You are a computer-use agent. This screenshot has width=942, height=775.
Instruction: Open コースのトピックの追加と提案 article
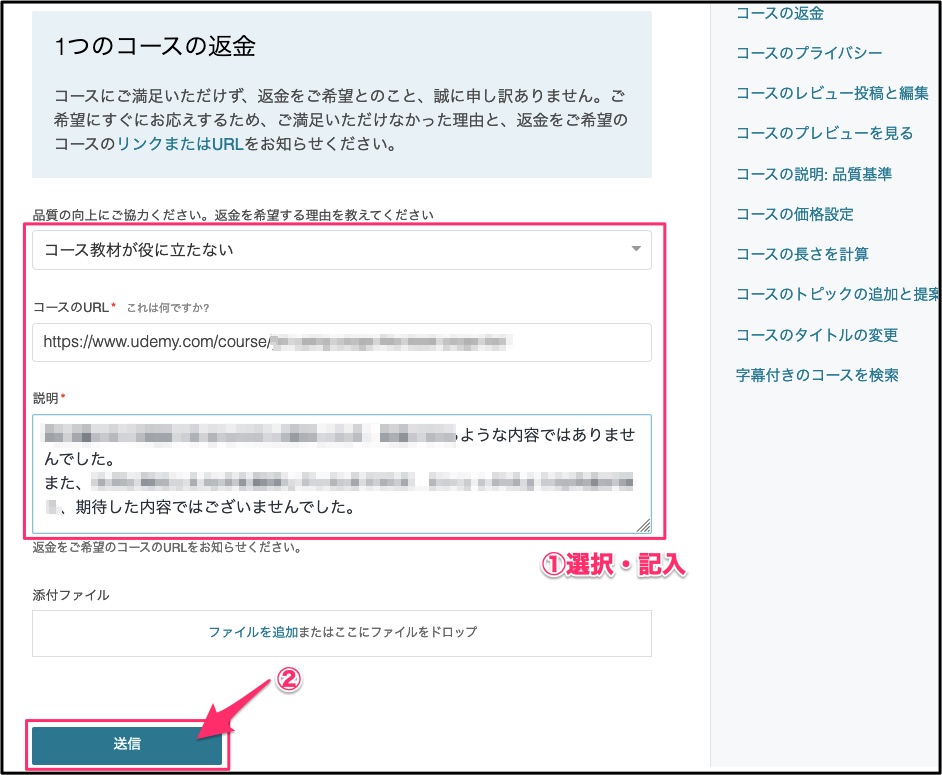[x=836, y=294]
